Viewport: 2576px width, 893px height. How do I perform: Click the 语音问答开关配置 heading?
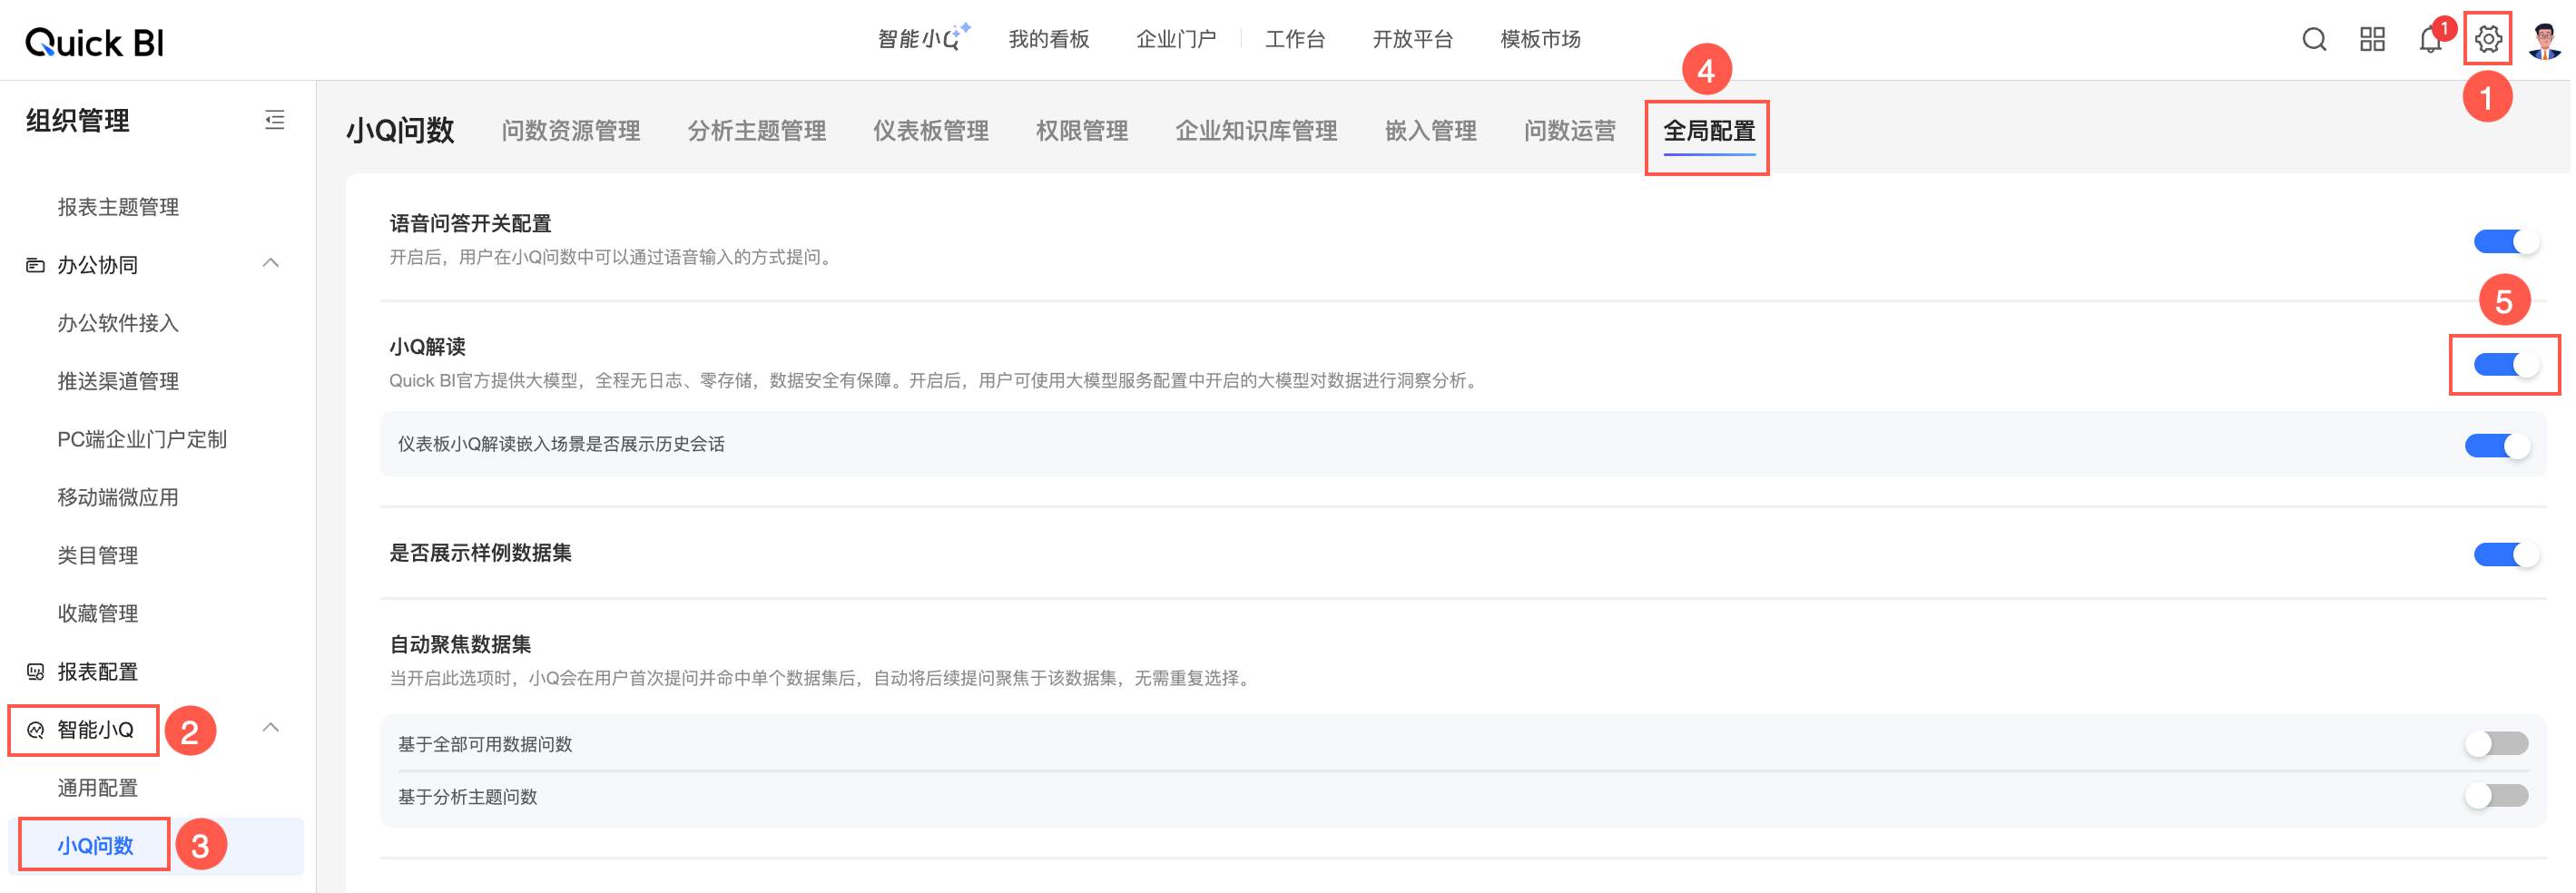[x=471, y=224]
